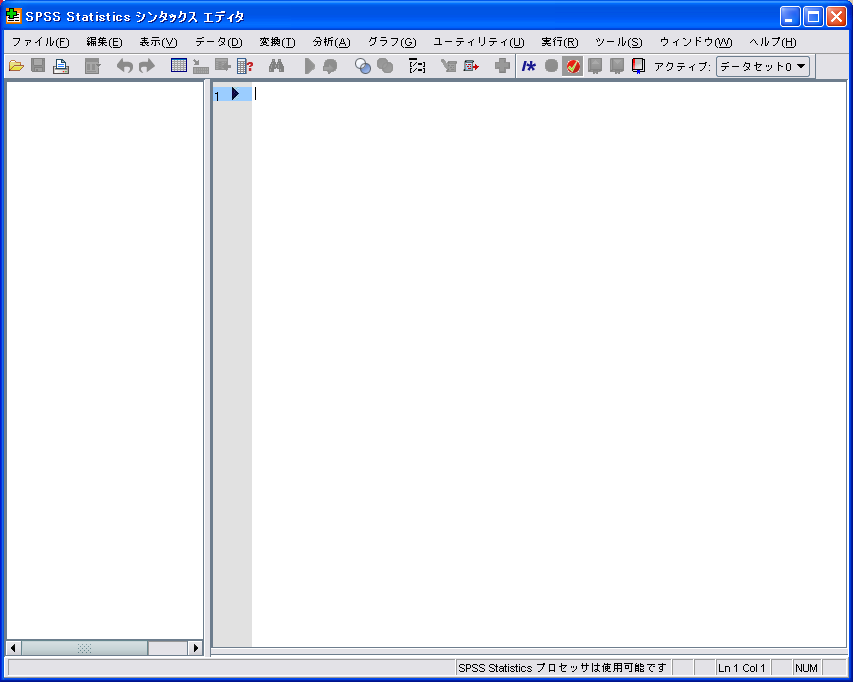Click the Run selection play arrow icon
The width and height of the screenshot is (853, 682).
tap(309, 66)
